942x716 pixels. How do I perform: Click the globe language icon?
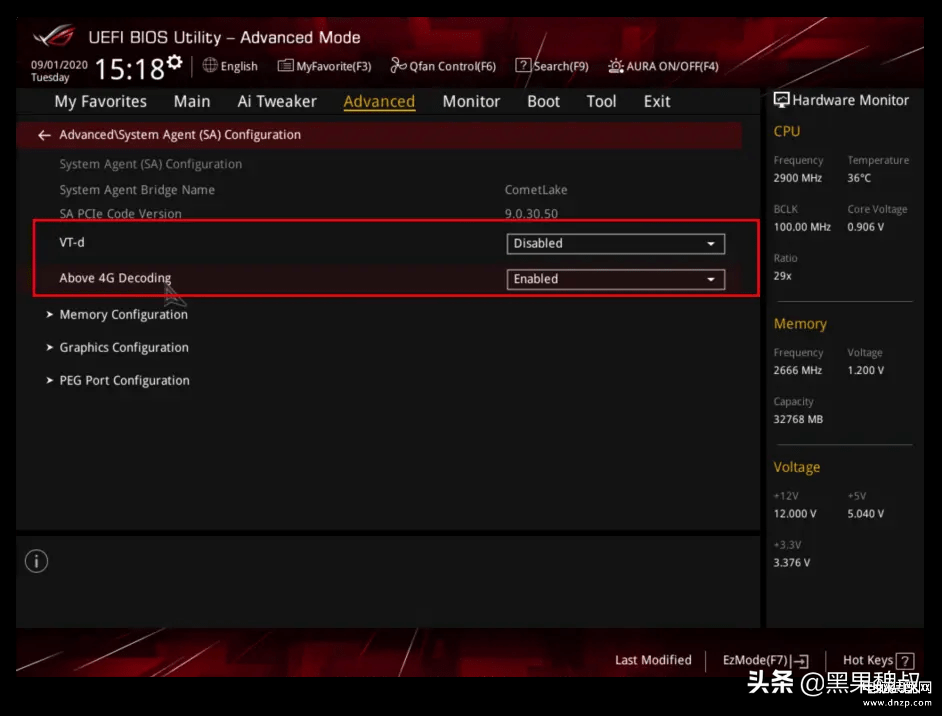point(210,66)
